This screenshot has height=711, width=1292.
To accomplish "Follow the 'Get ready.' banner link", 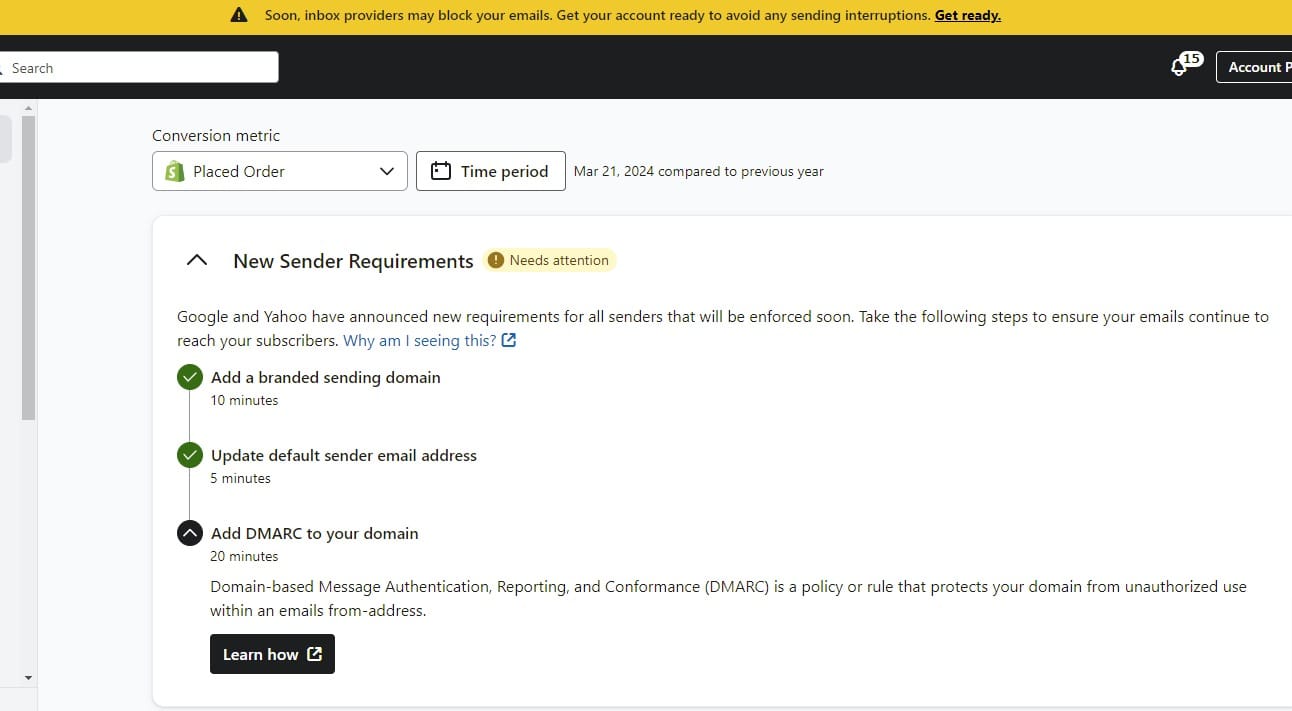I will pyautogui.click(x=967, y=15).
